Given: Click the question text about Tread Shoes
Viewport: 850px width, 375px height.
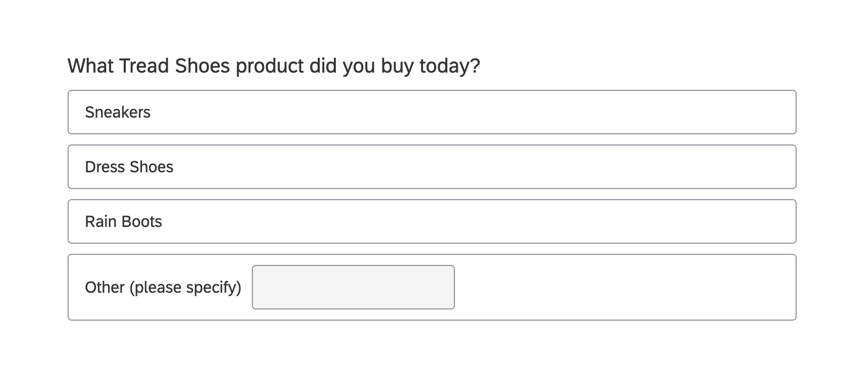Looking at the screenshot, I should tap(274, 66).
